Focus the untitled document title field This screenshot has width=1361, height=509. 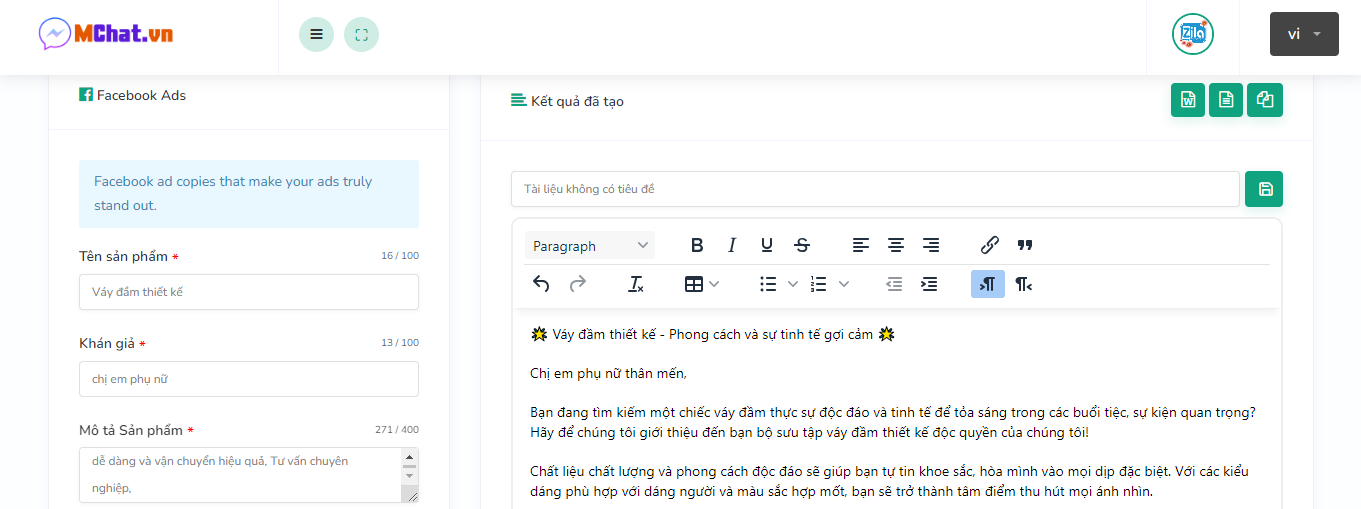(875, 189)
